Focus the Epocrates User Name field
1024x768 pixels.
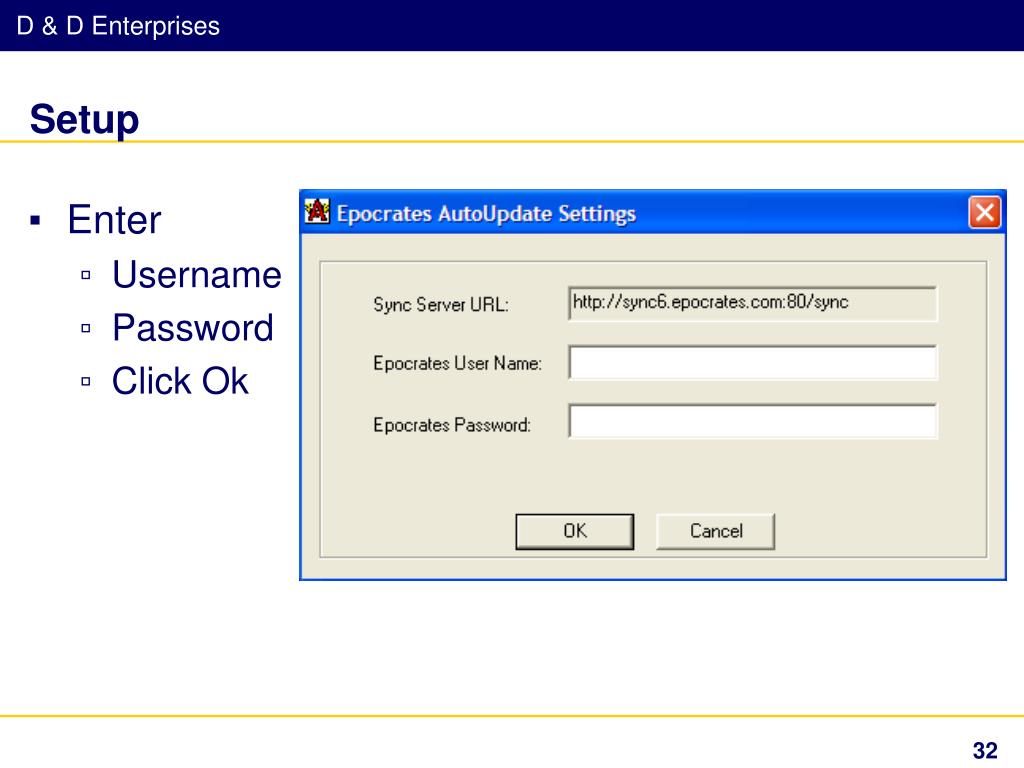pos(752,362)
